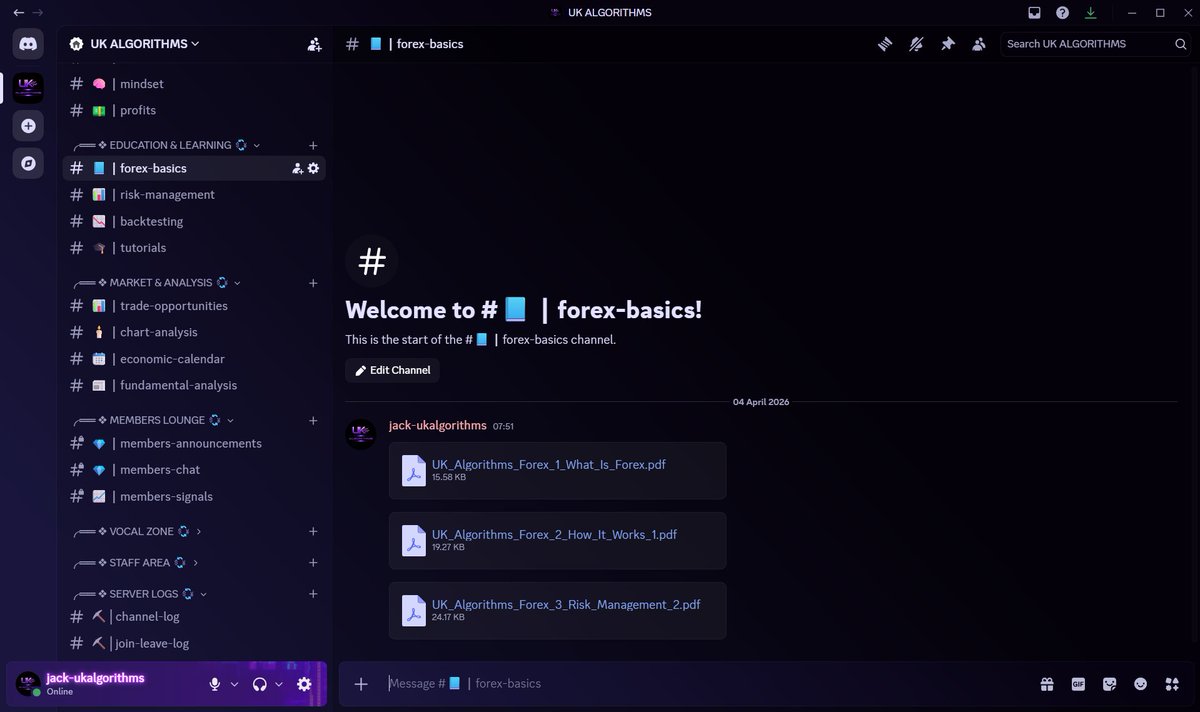Expand the Vocal Zone category
This screenshot has width=1200, height=712.
click(138, 531)
